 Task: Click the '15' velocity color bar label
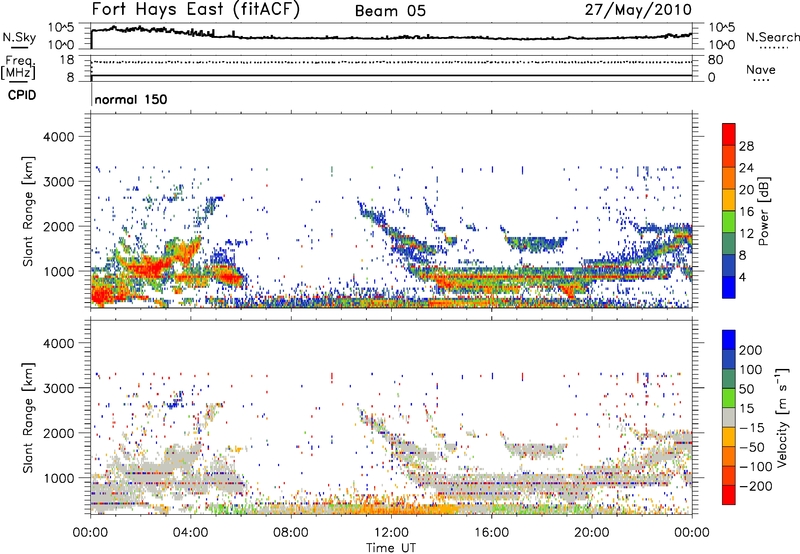[746, 409]
